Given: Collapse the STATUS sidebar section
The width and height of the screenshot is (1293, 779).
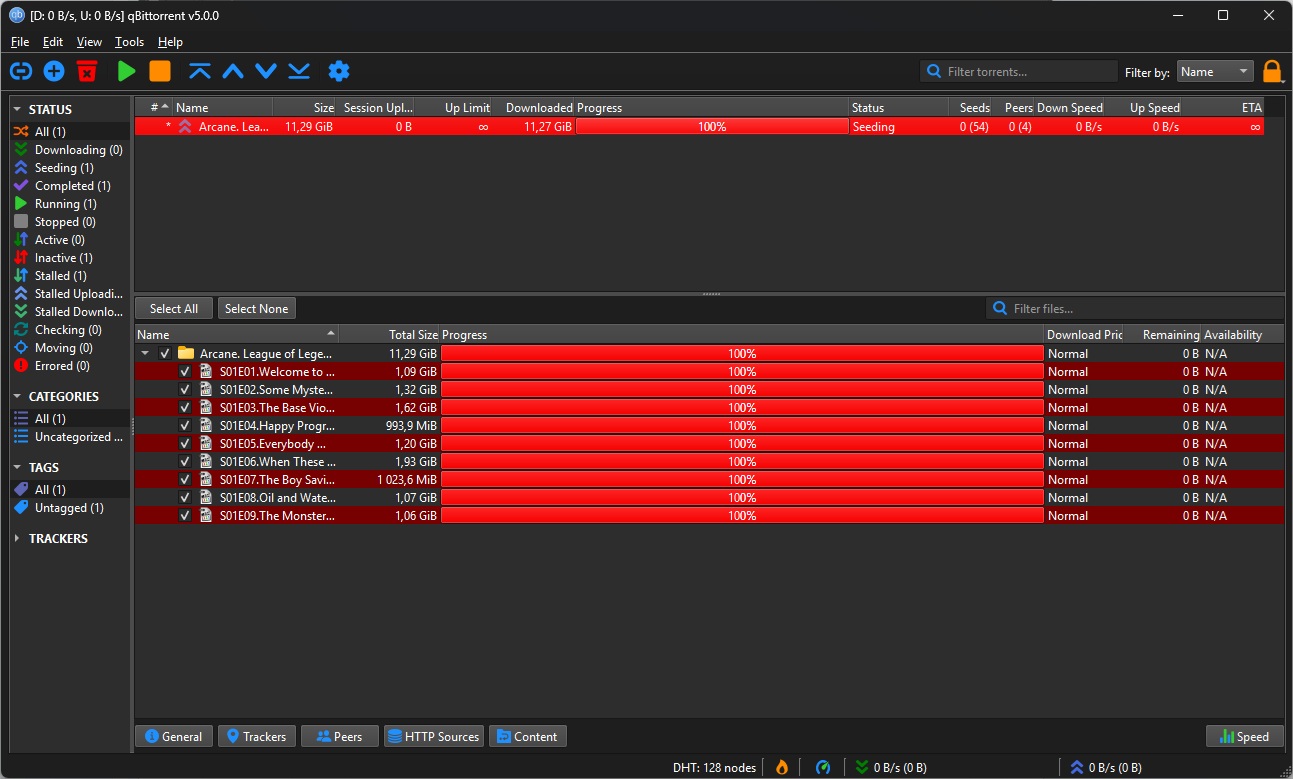Looking at the screenshot, I should (x=17, y=110).
